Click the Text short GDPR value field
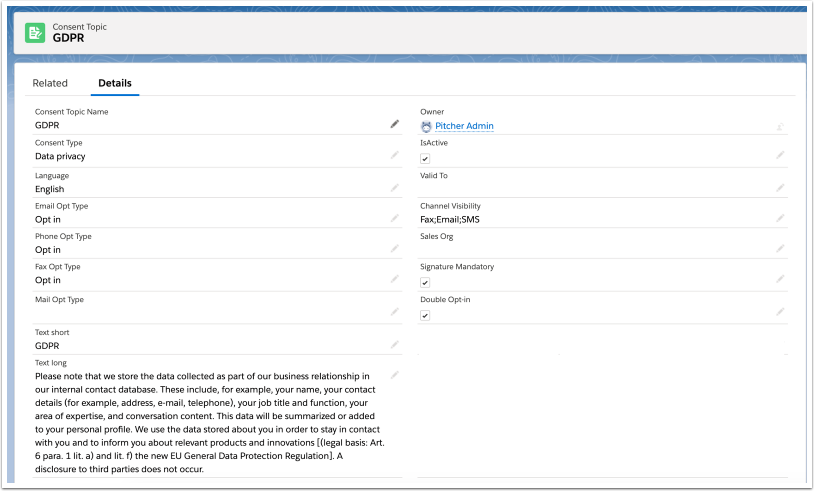The width and height of the screenshot is (814, 491). 48,345
